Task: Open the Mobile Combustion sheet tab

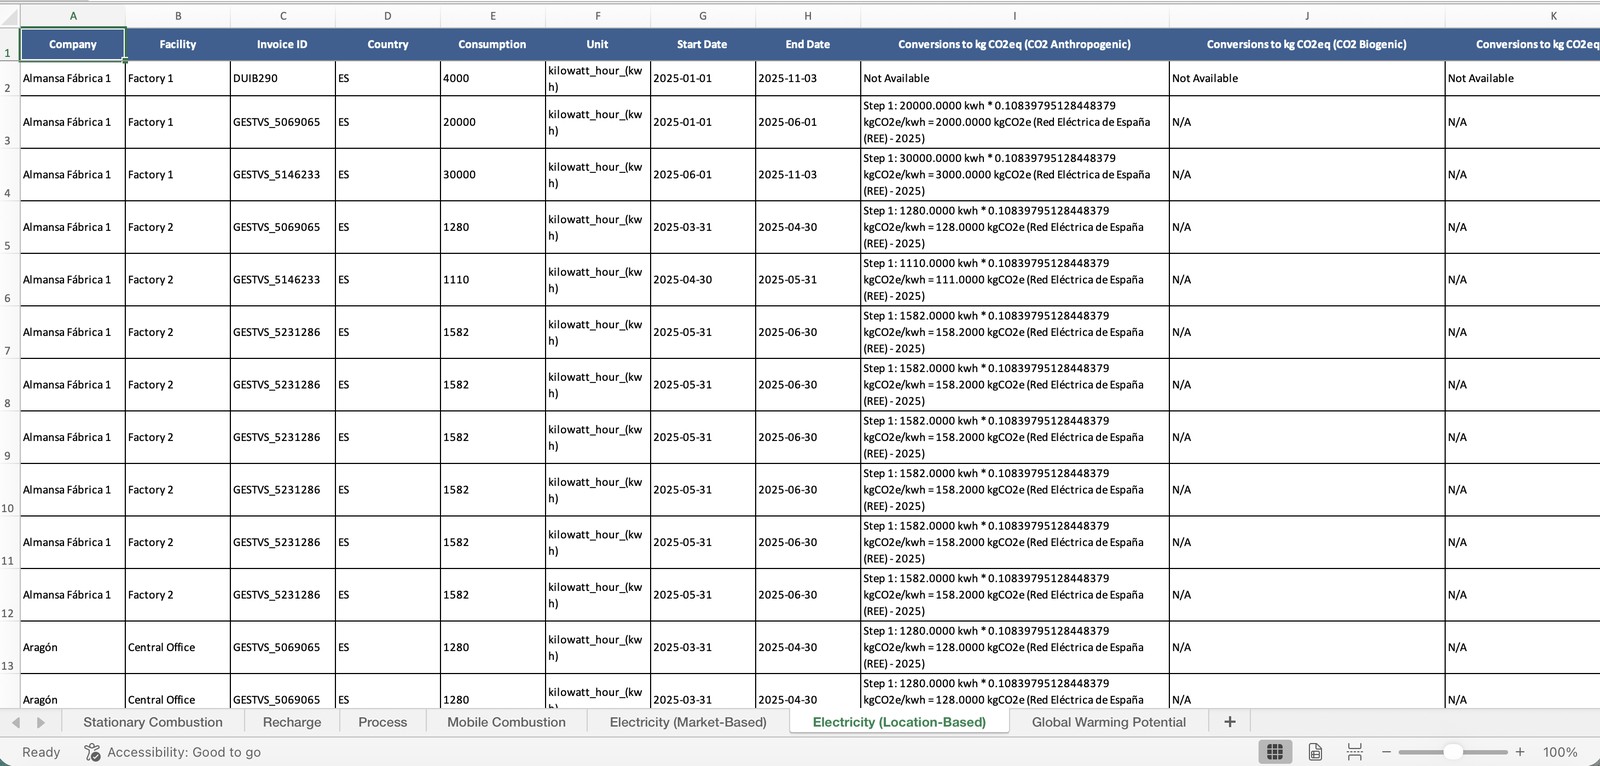Action: [506, 722]
